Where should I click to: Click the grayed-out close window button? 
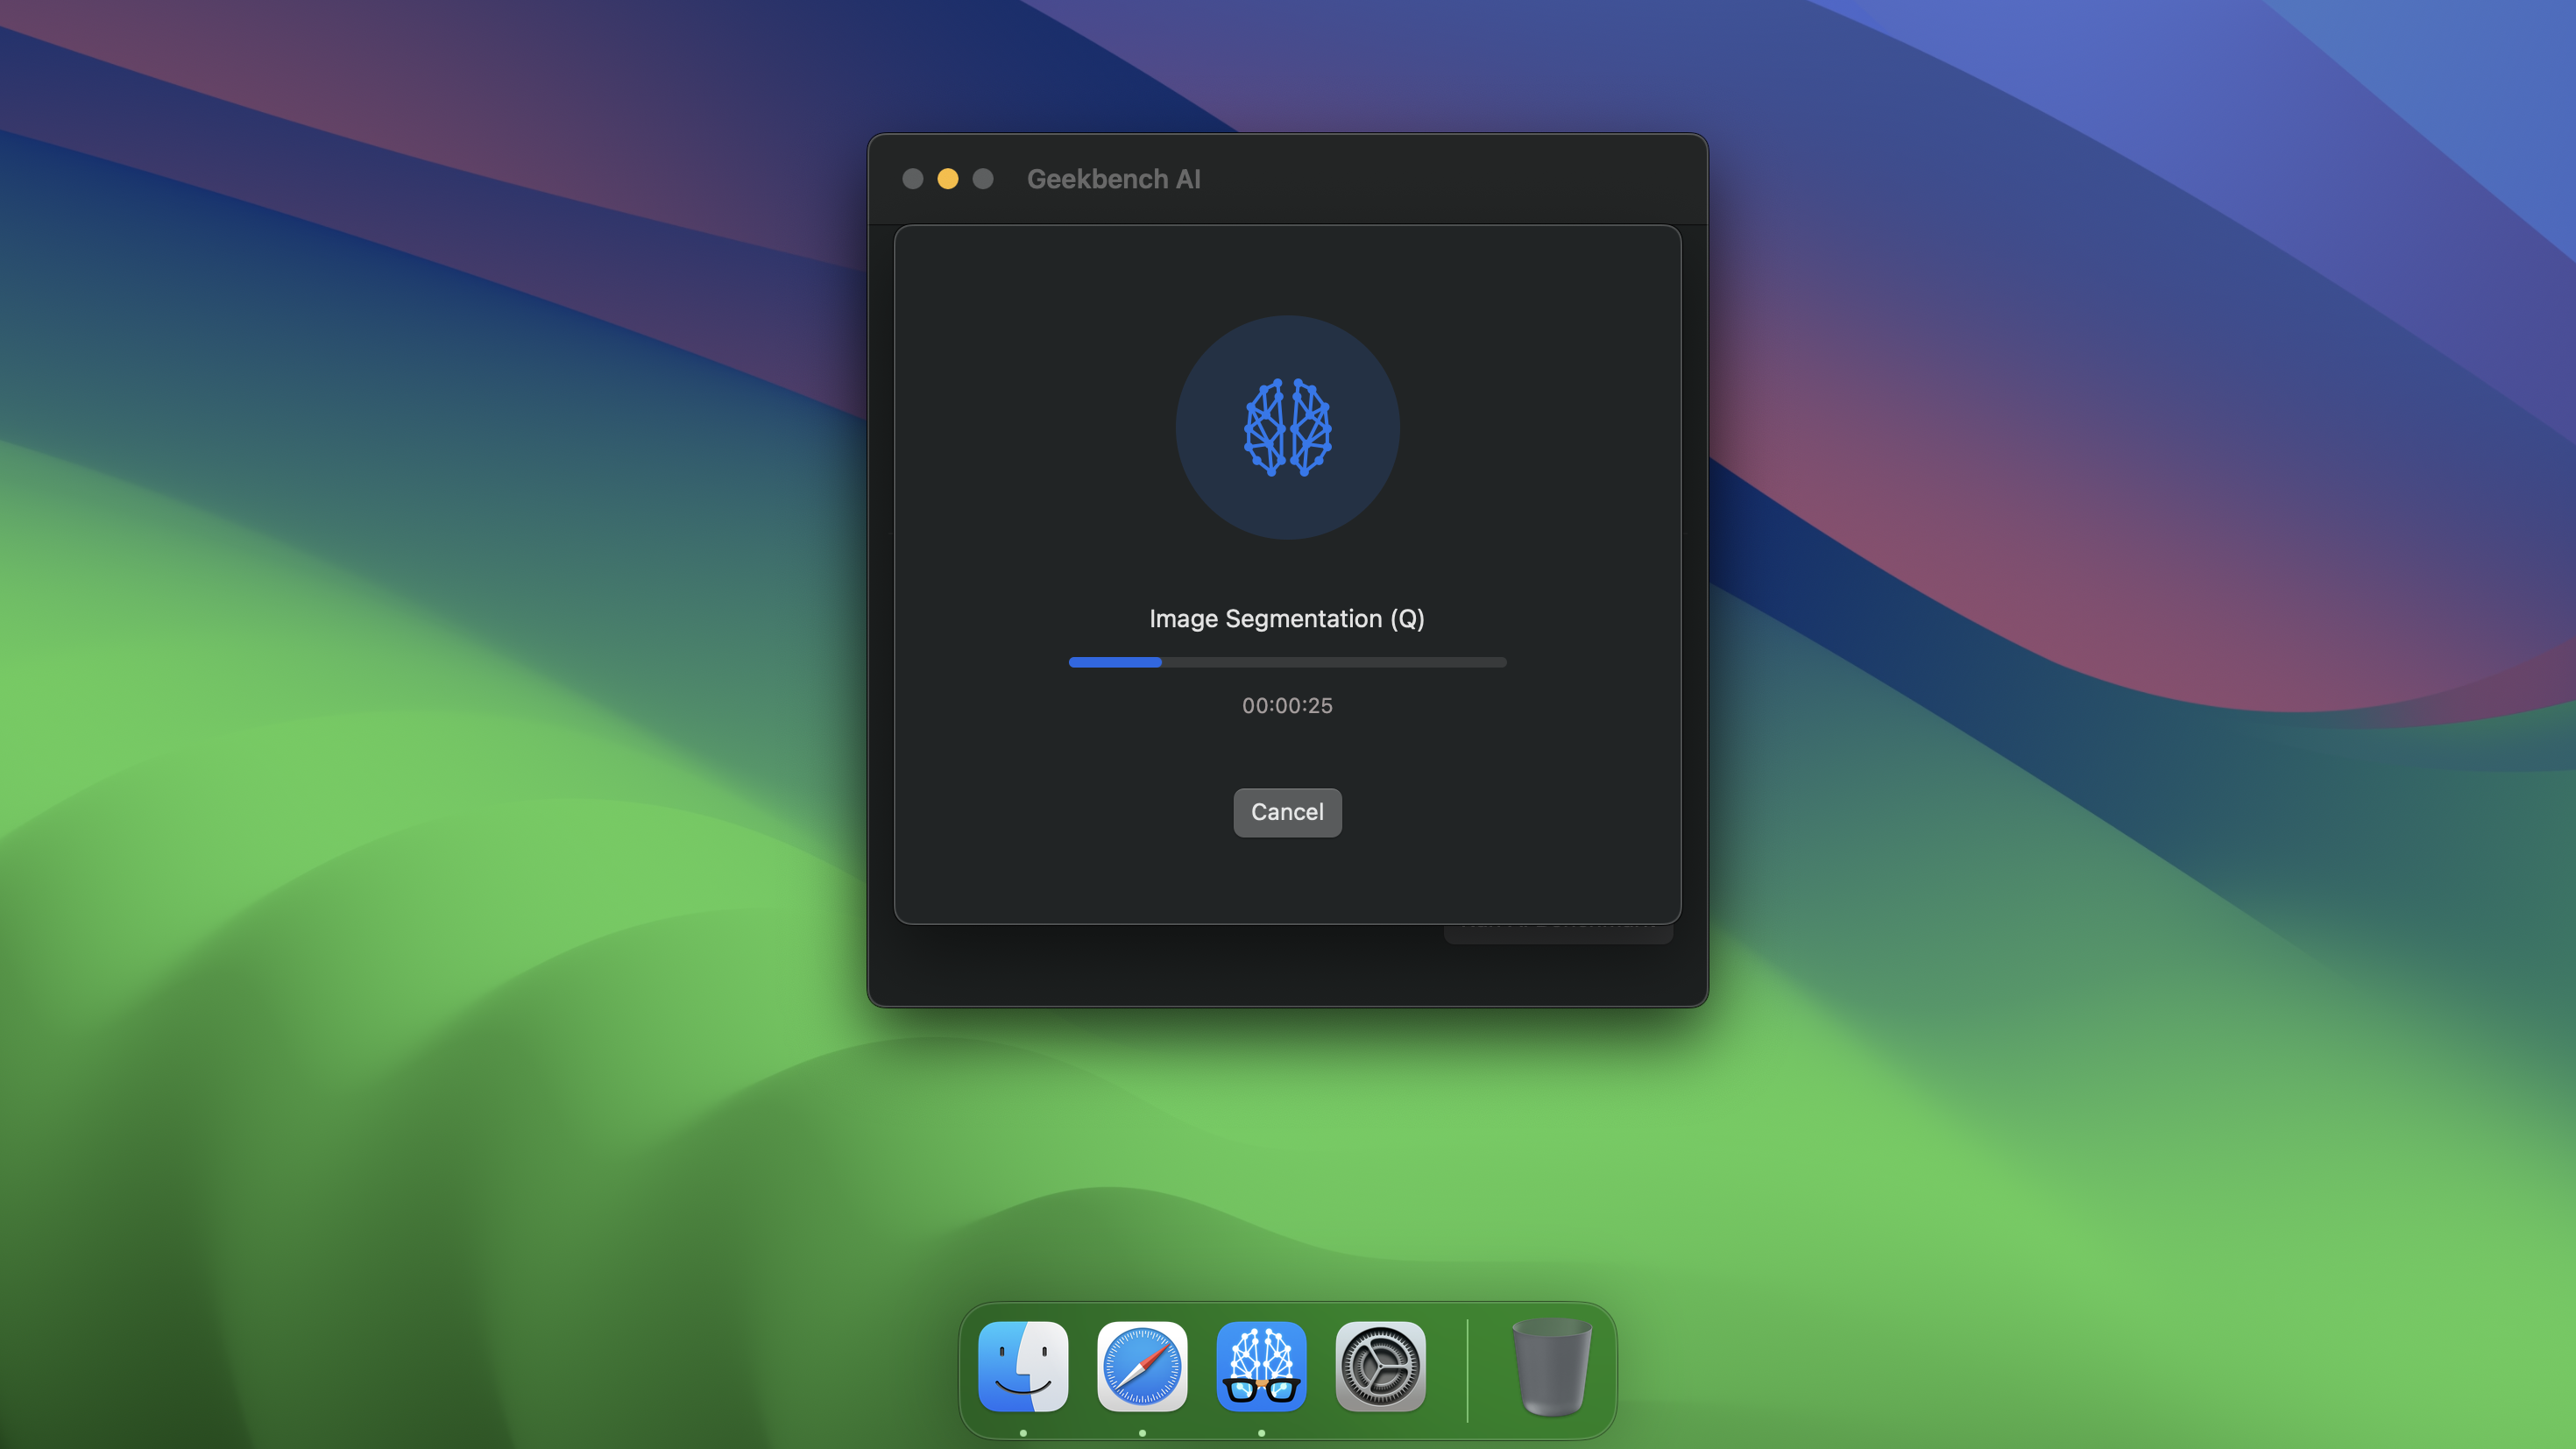tap(912, 179)
